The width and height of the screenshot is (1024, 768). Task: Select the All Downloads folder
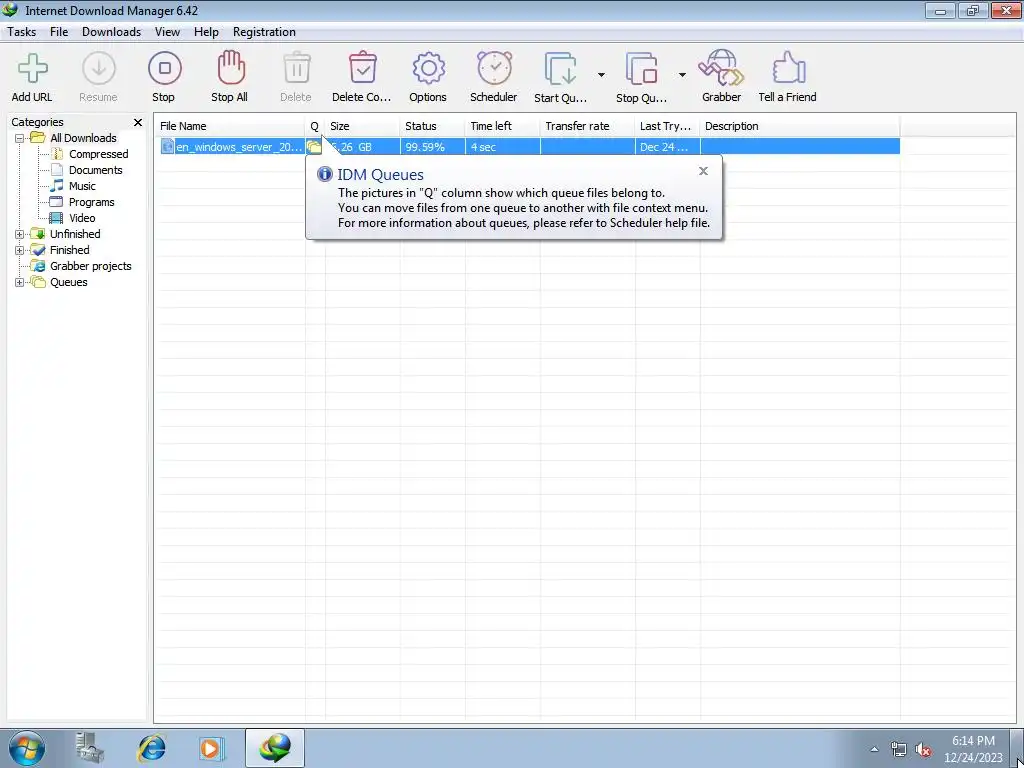click(83, 138)
